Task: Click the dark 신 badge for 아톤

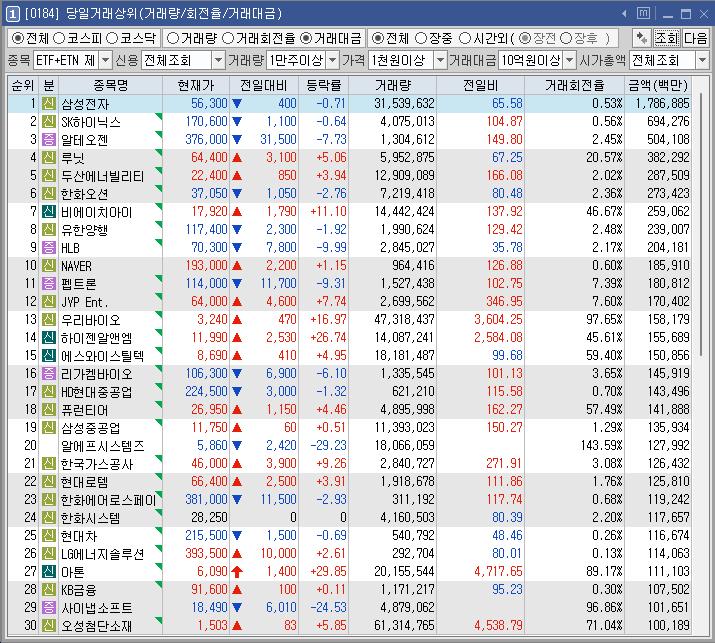Action: pos(48,571)
